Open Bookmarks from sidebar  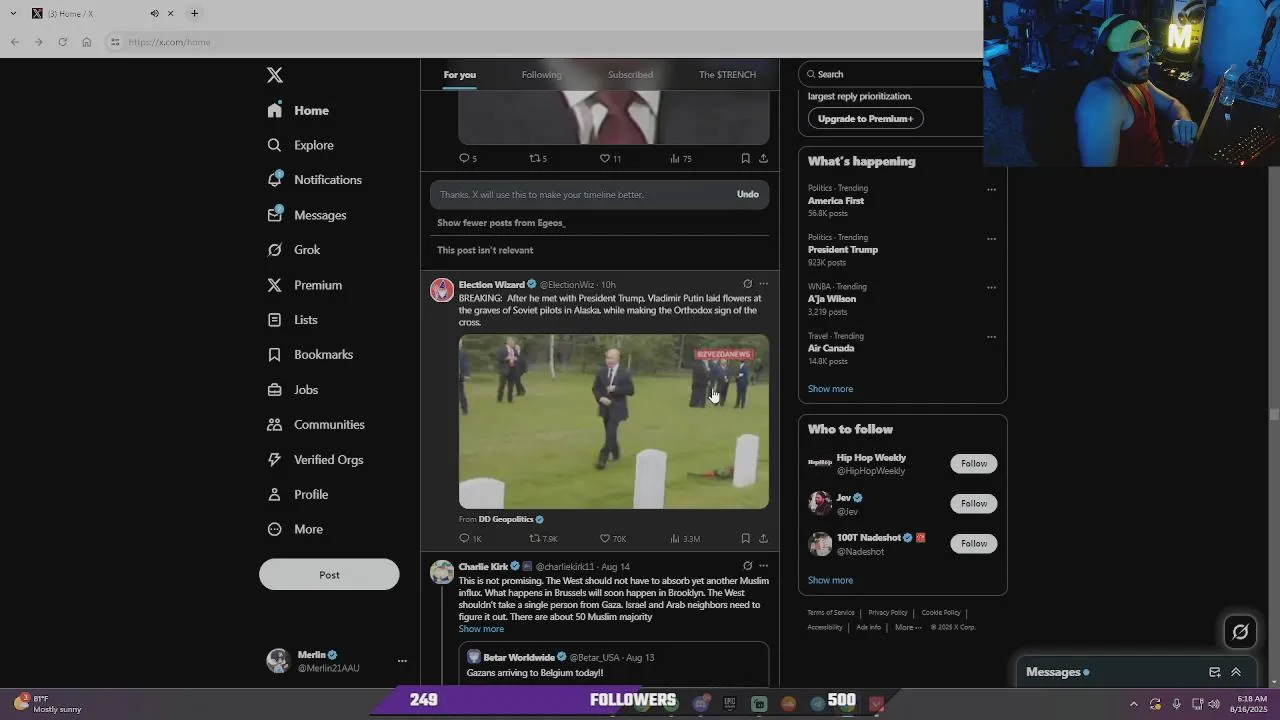(x=310, y=355)
